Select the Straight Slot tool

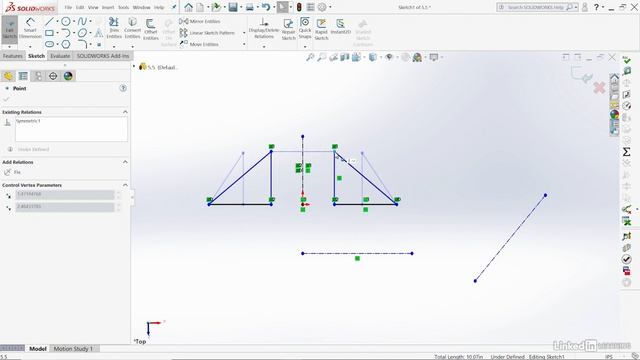click(x=49, y=44)
